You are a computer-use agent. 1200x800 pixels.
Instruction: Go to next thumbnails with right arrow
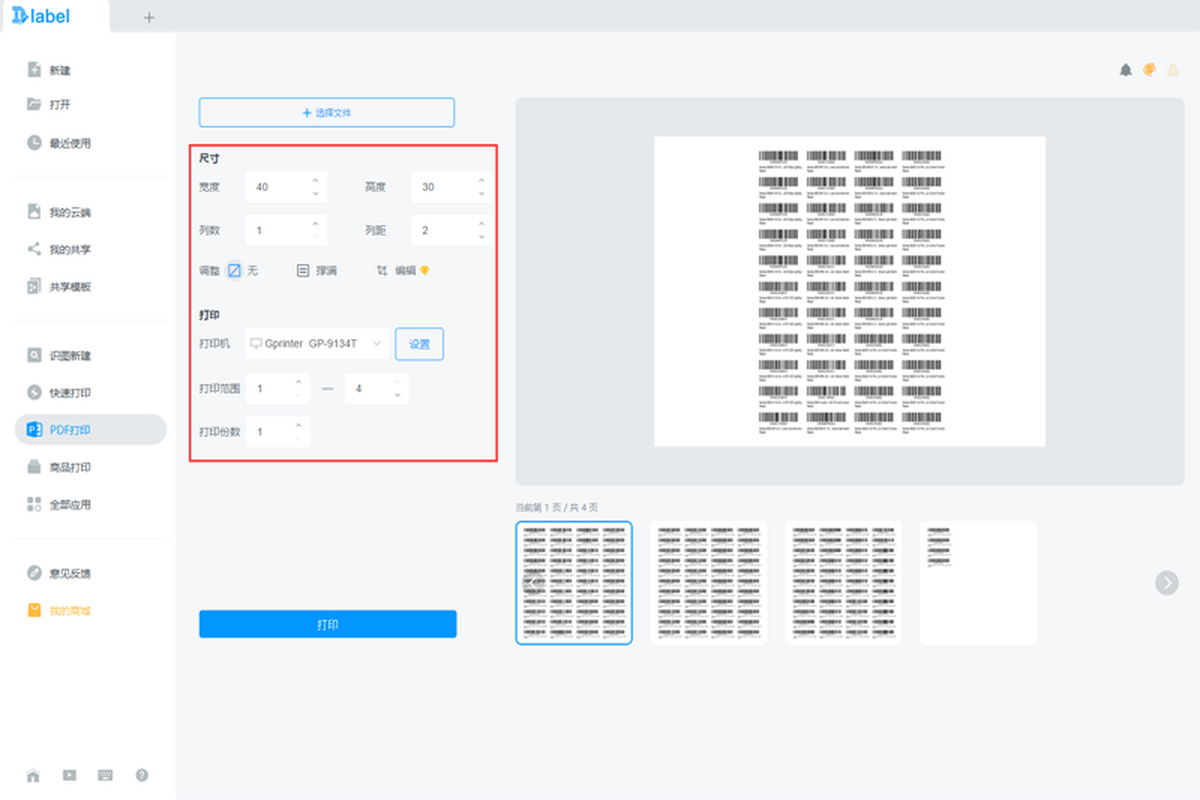(1166, 583)
